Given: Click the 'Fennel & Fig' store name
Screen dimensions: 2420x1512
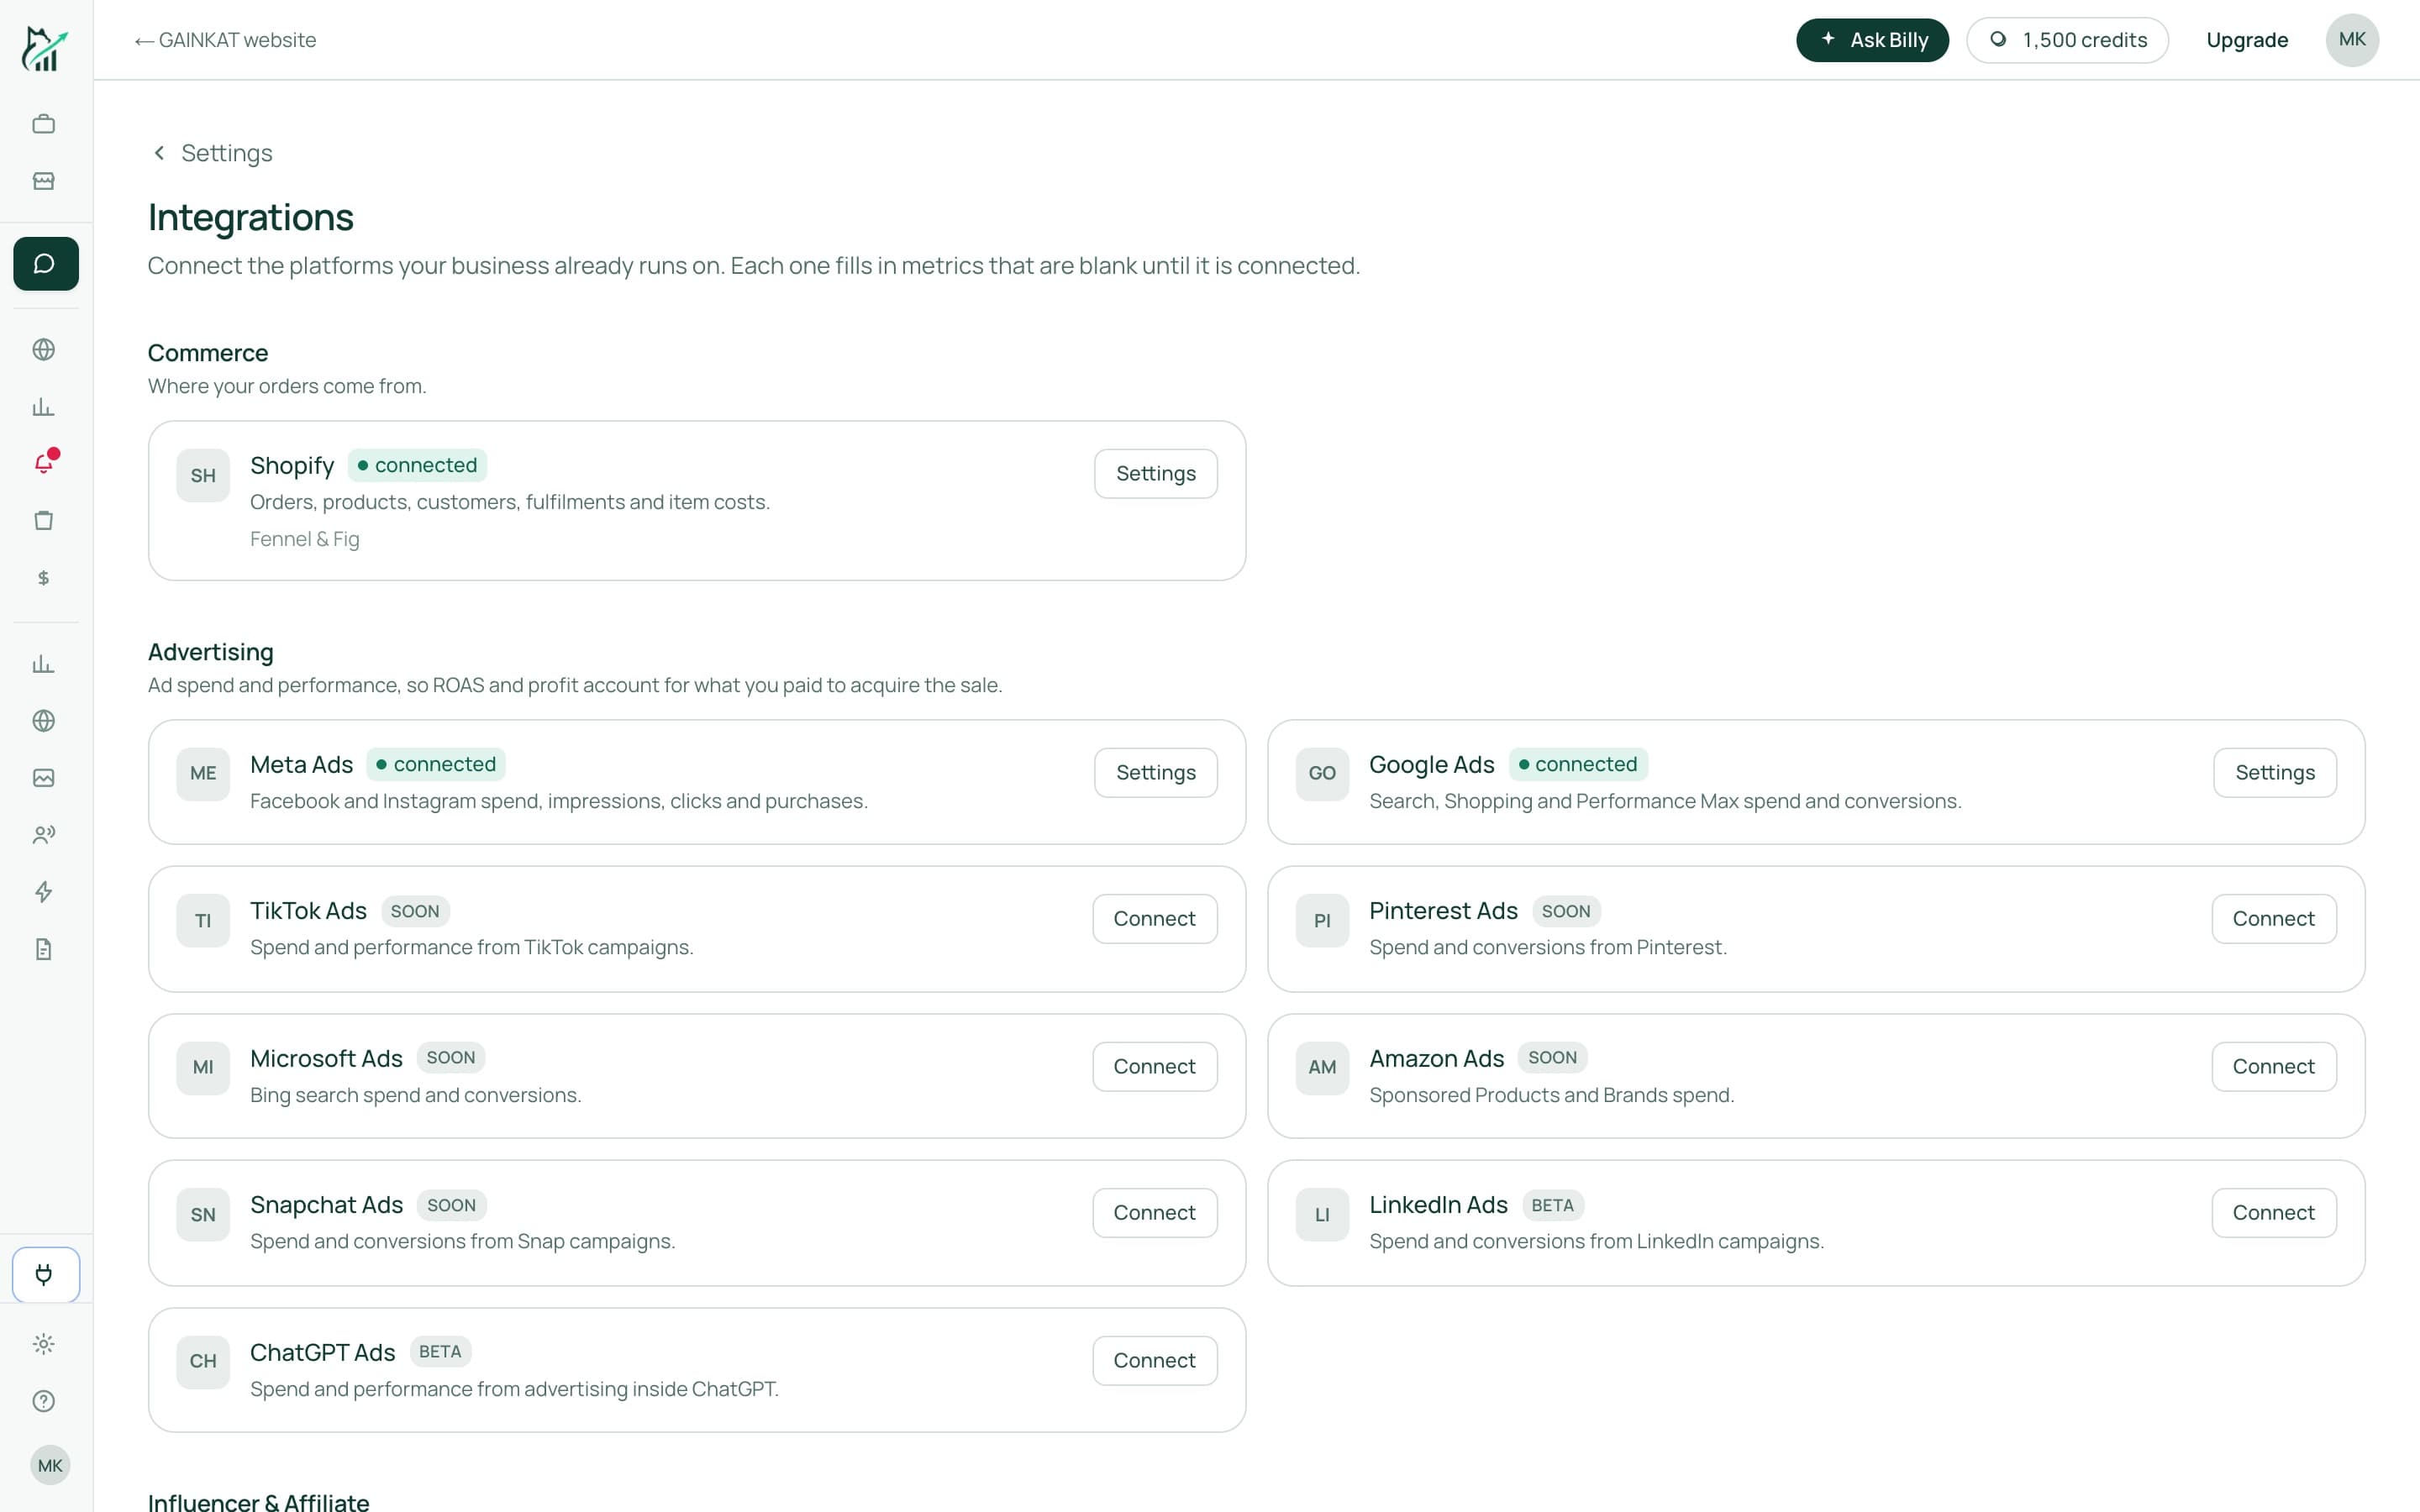Looking at the screenshot, I should tap(305, 539).
